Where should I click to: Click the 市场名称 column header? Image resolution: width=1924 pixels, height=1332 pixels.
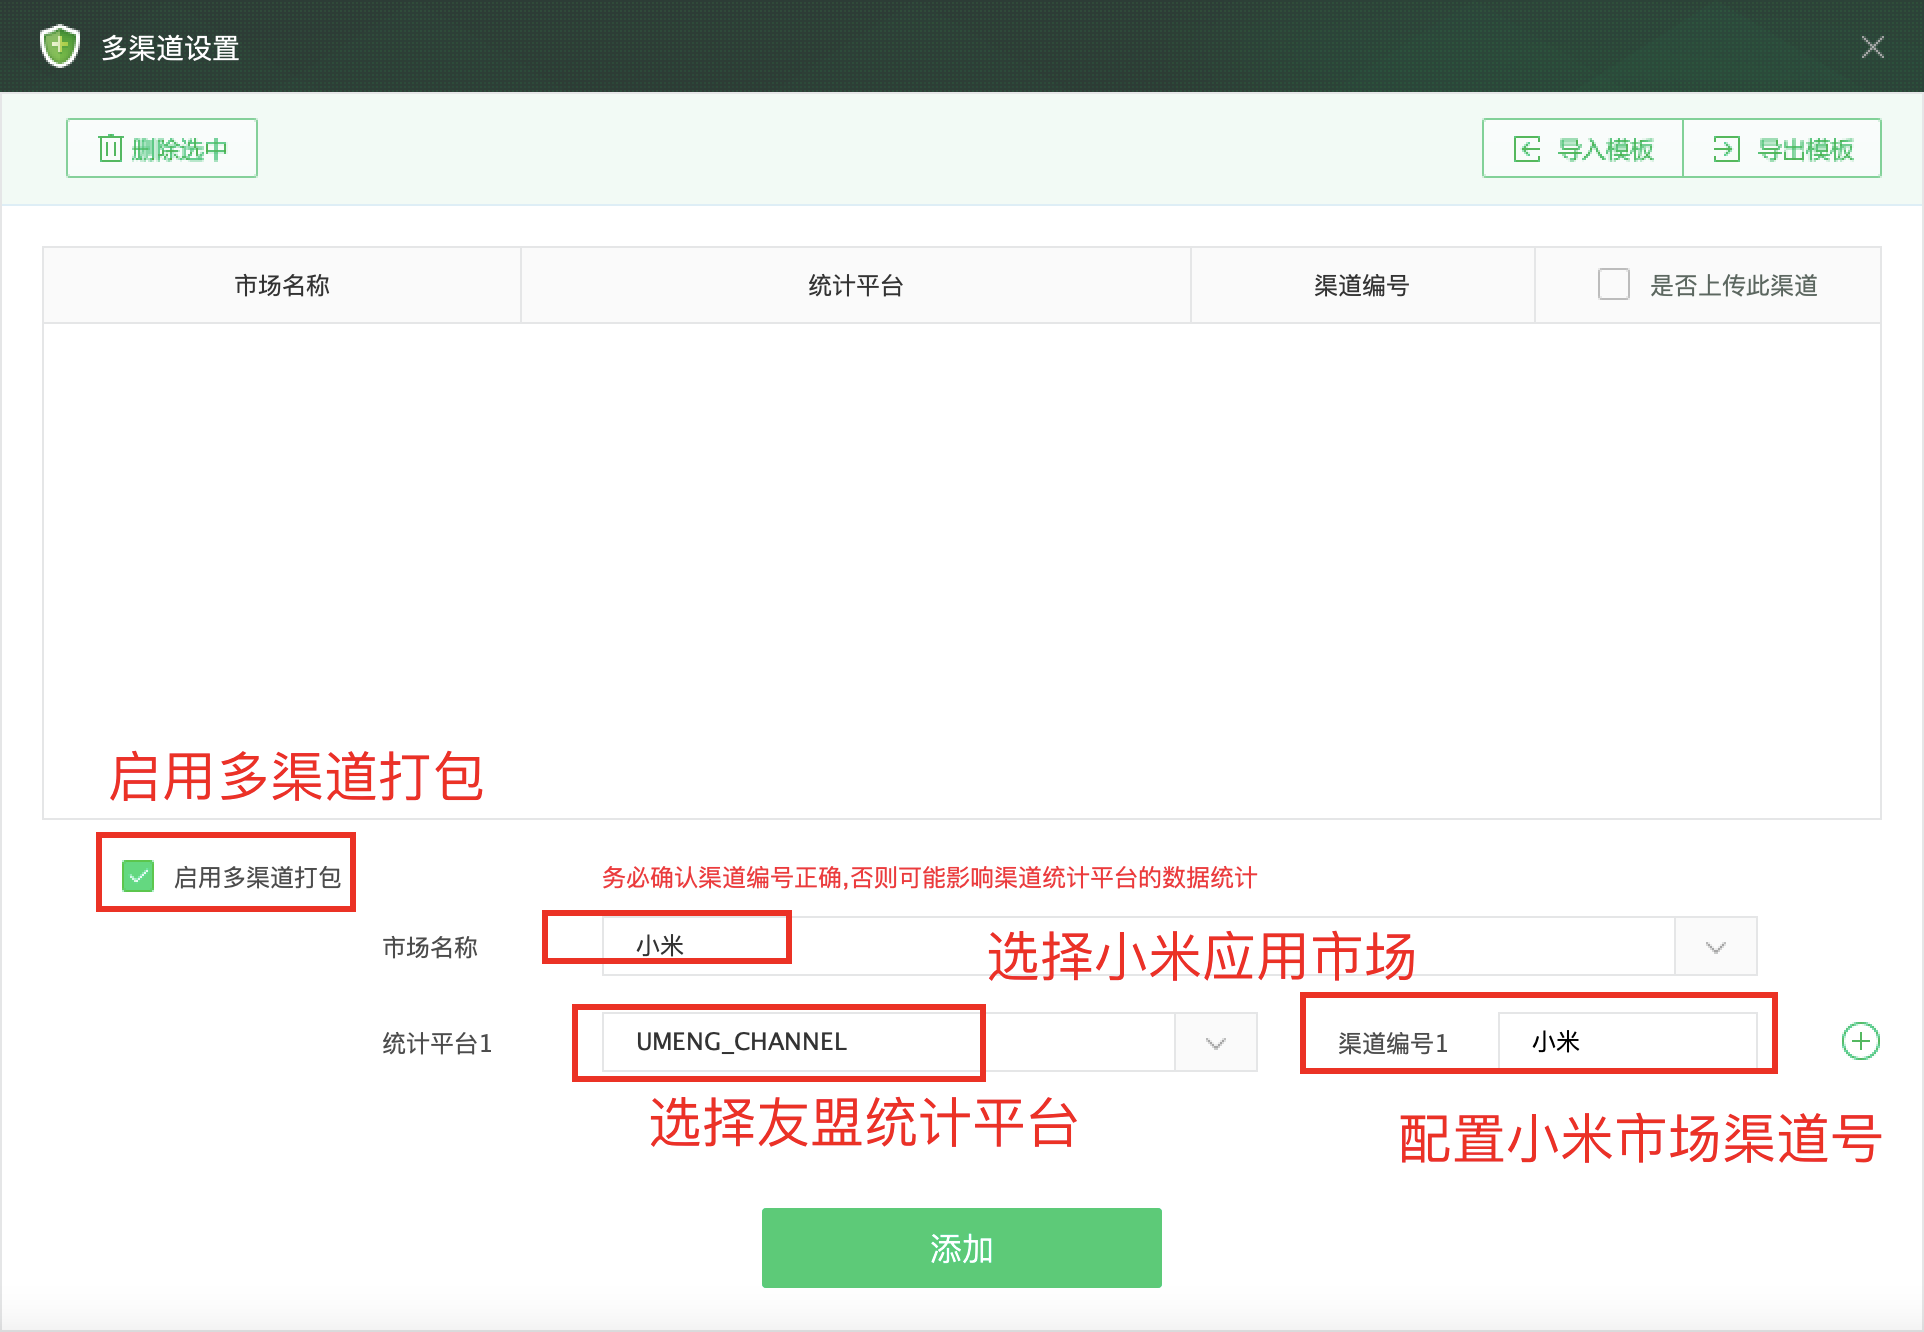(282, 285)
